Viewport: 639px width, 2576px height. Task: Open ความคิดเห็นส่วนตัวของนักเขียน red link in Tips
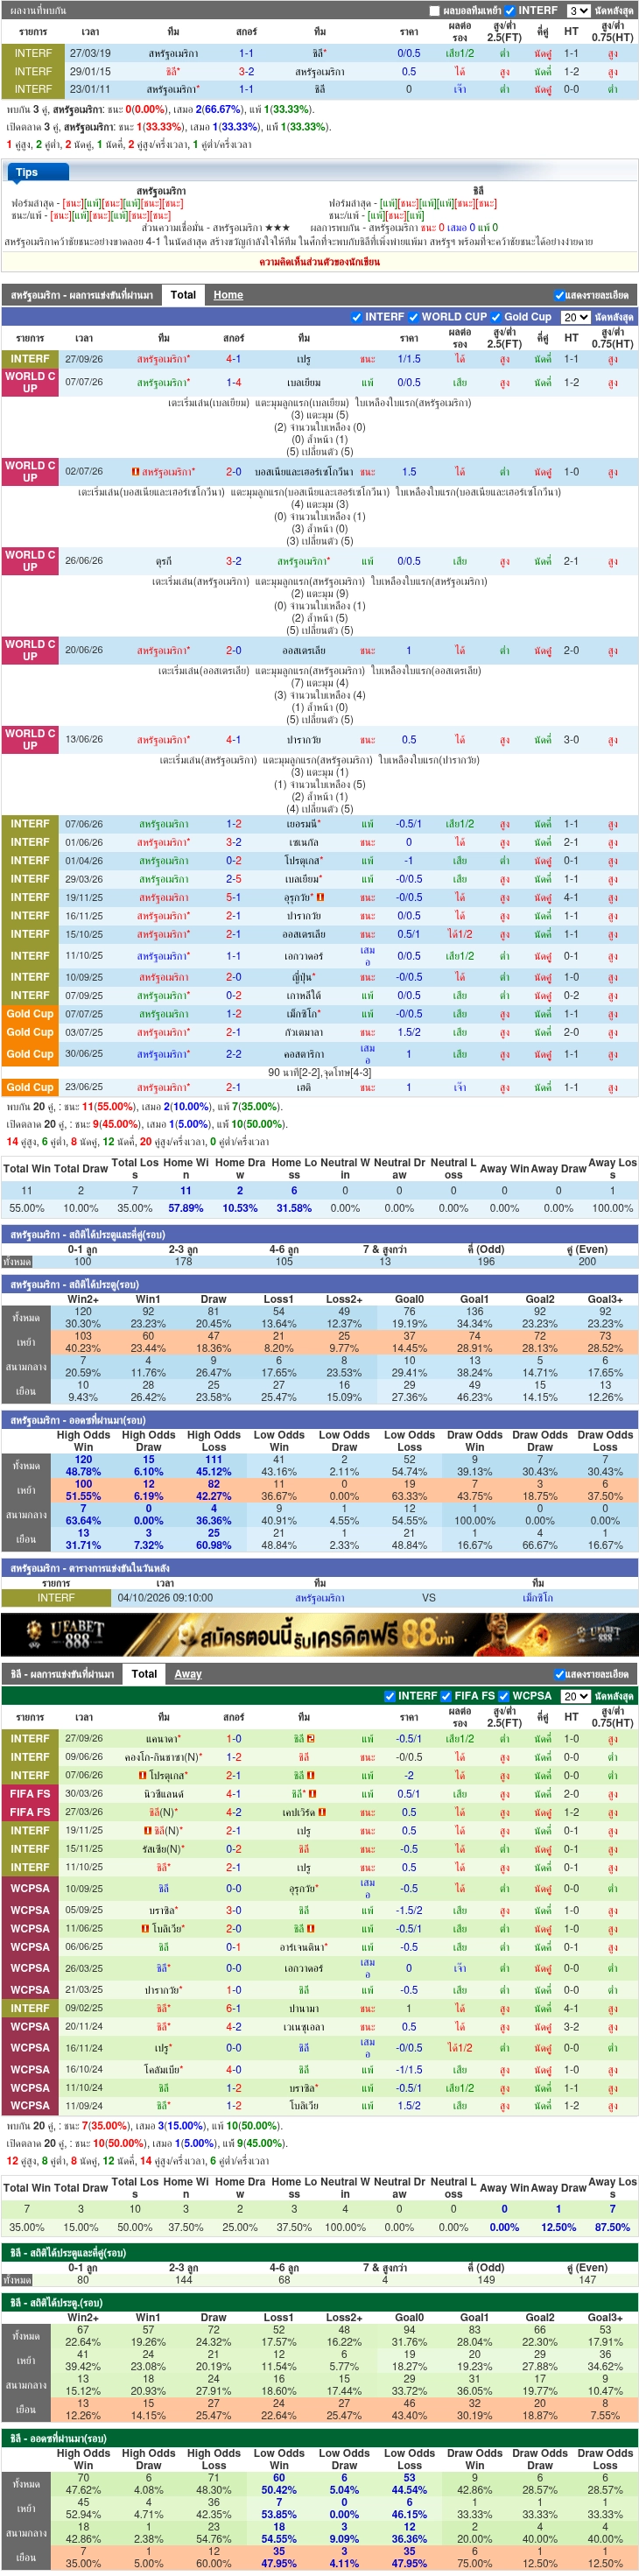(x=319, y=262)
